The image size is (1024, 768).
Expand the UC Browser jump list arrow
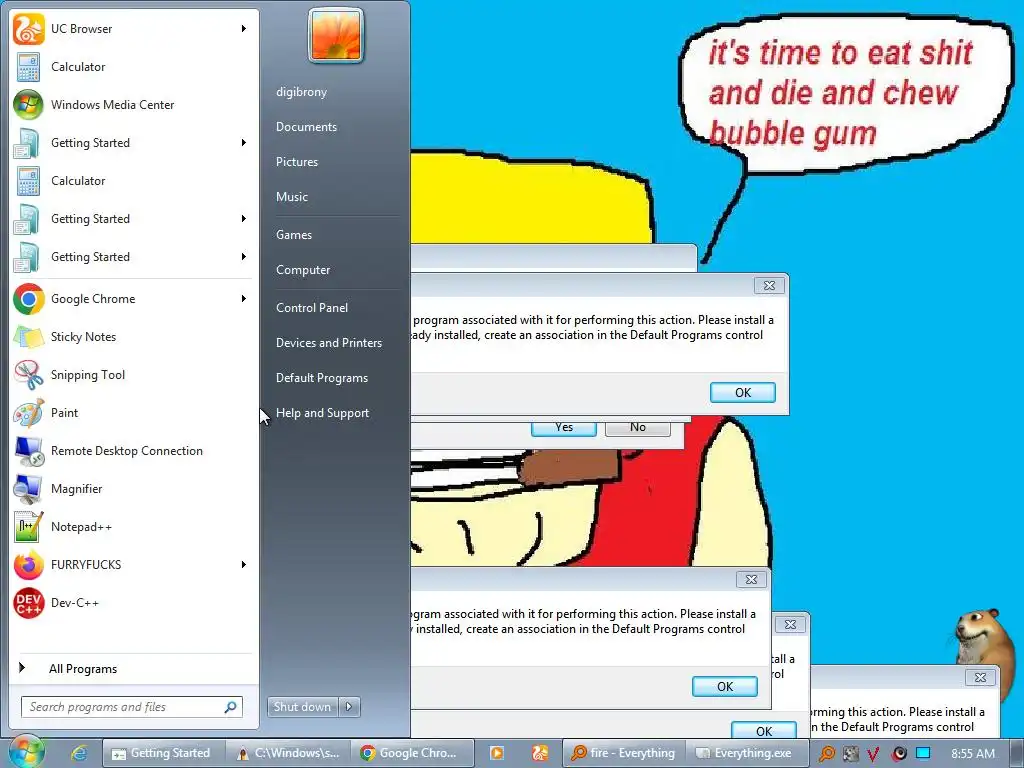coord(244,29)
